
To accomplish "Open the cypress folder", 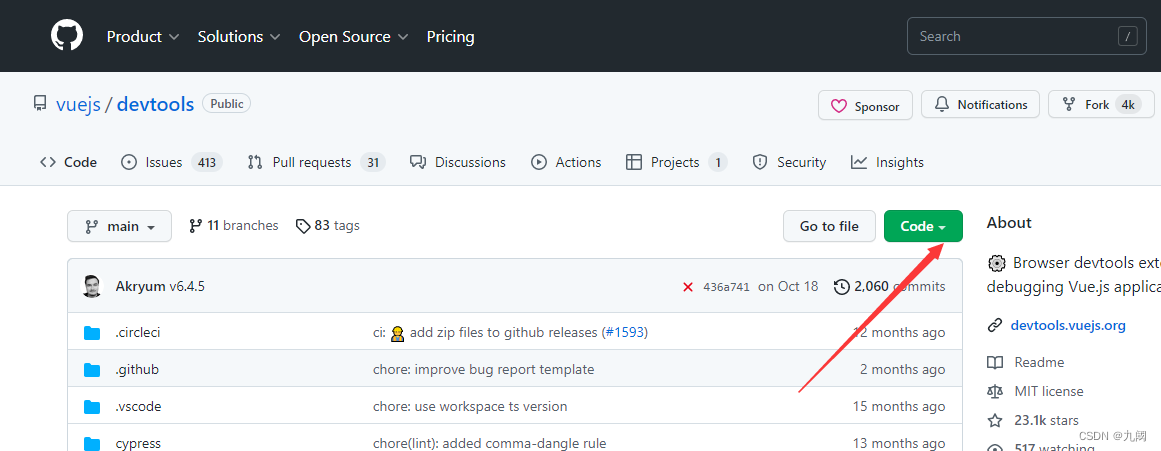I will [138, 444].
